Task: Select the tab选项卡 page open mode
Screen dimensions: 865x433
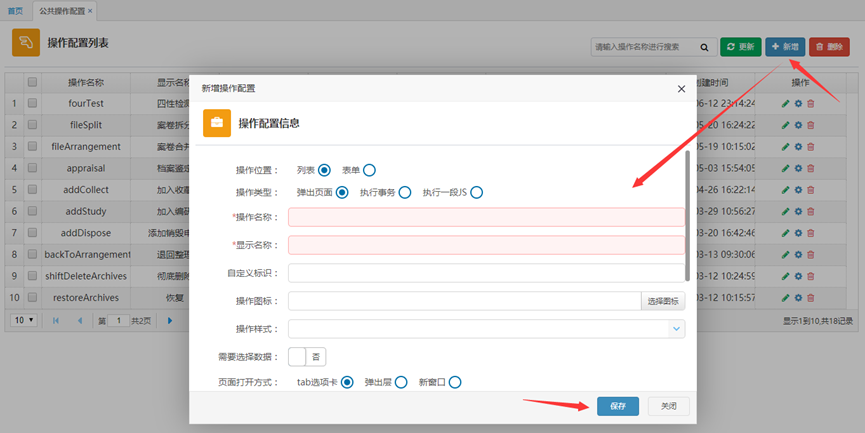Action: [x=347, y=382]
